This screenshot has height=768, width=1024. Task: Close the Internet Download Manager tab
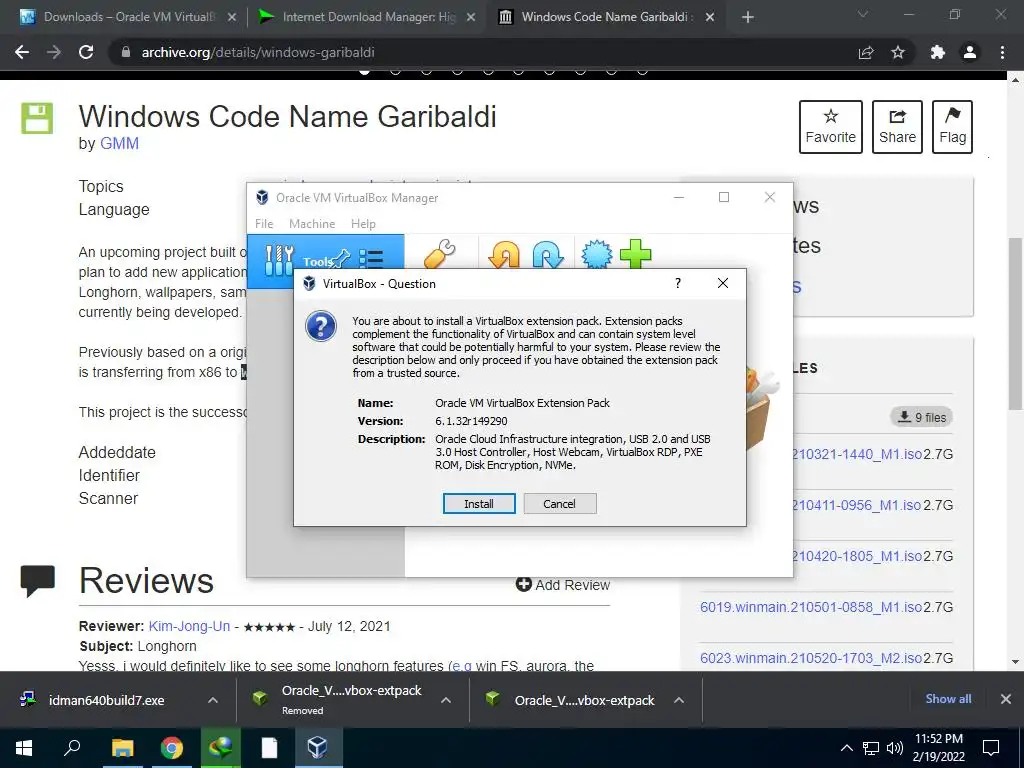(470, 18)
